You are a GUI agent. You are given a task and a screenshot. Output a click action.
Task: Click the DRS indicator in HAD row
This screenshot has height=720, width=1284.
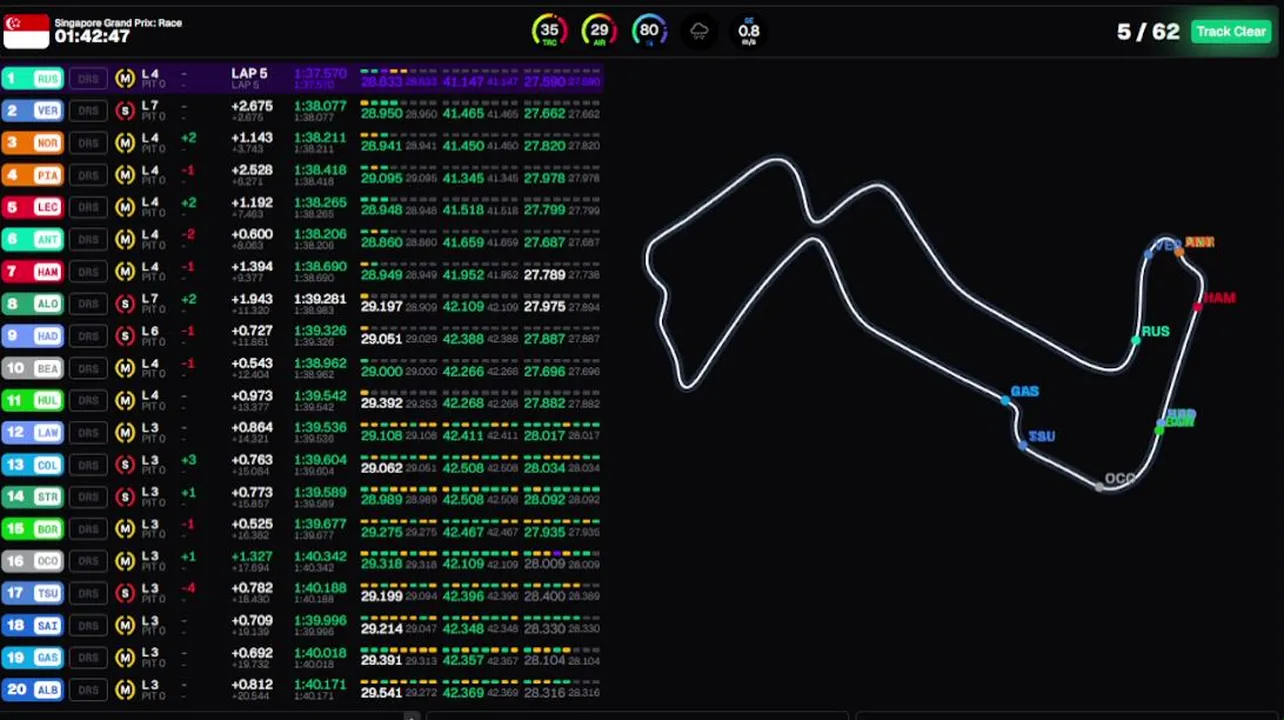[x=89, y=336]
